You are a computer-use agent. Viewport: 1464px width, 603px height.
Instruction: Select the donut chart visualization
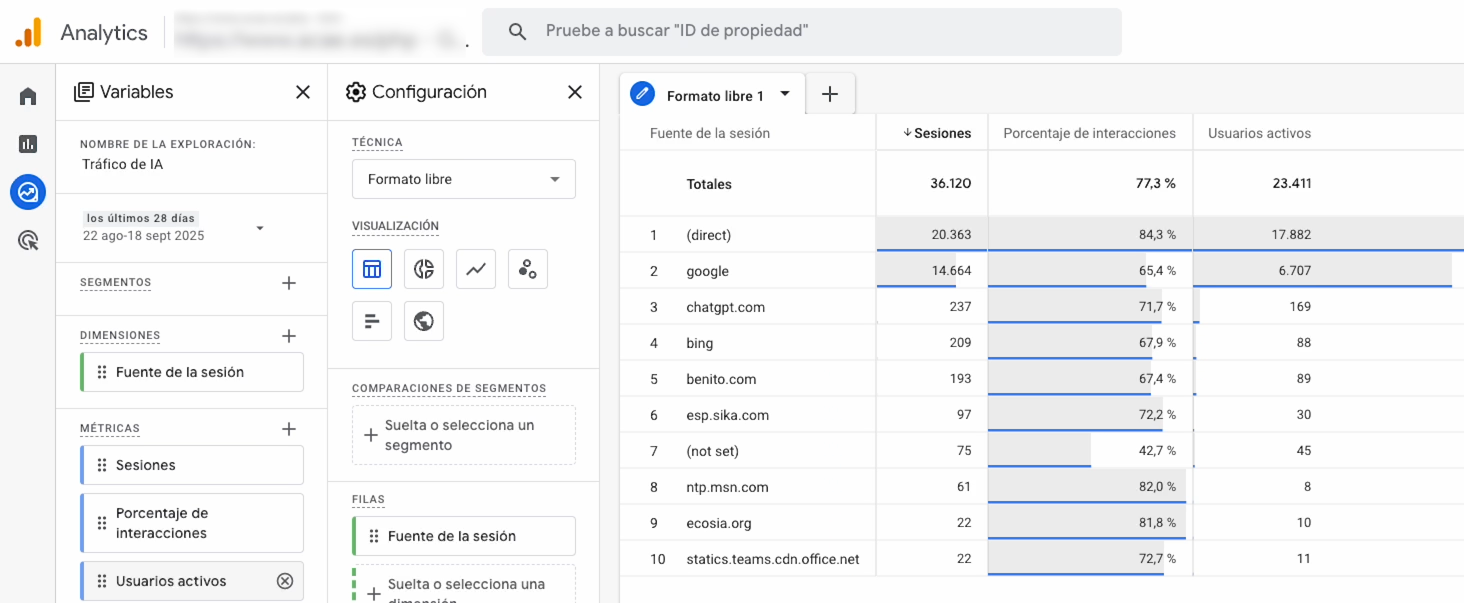click(424, 269)
